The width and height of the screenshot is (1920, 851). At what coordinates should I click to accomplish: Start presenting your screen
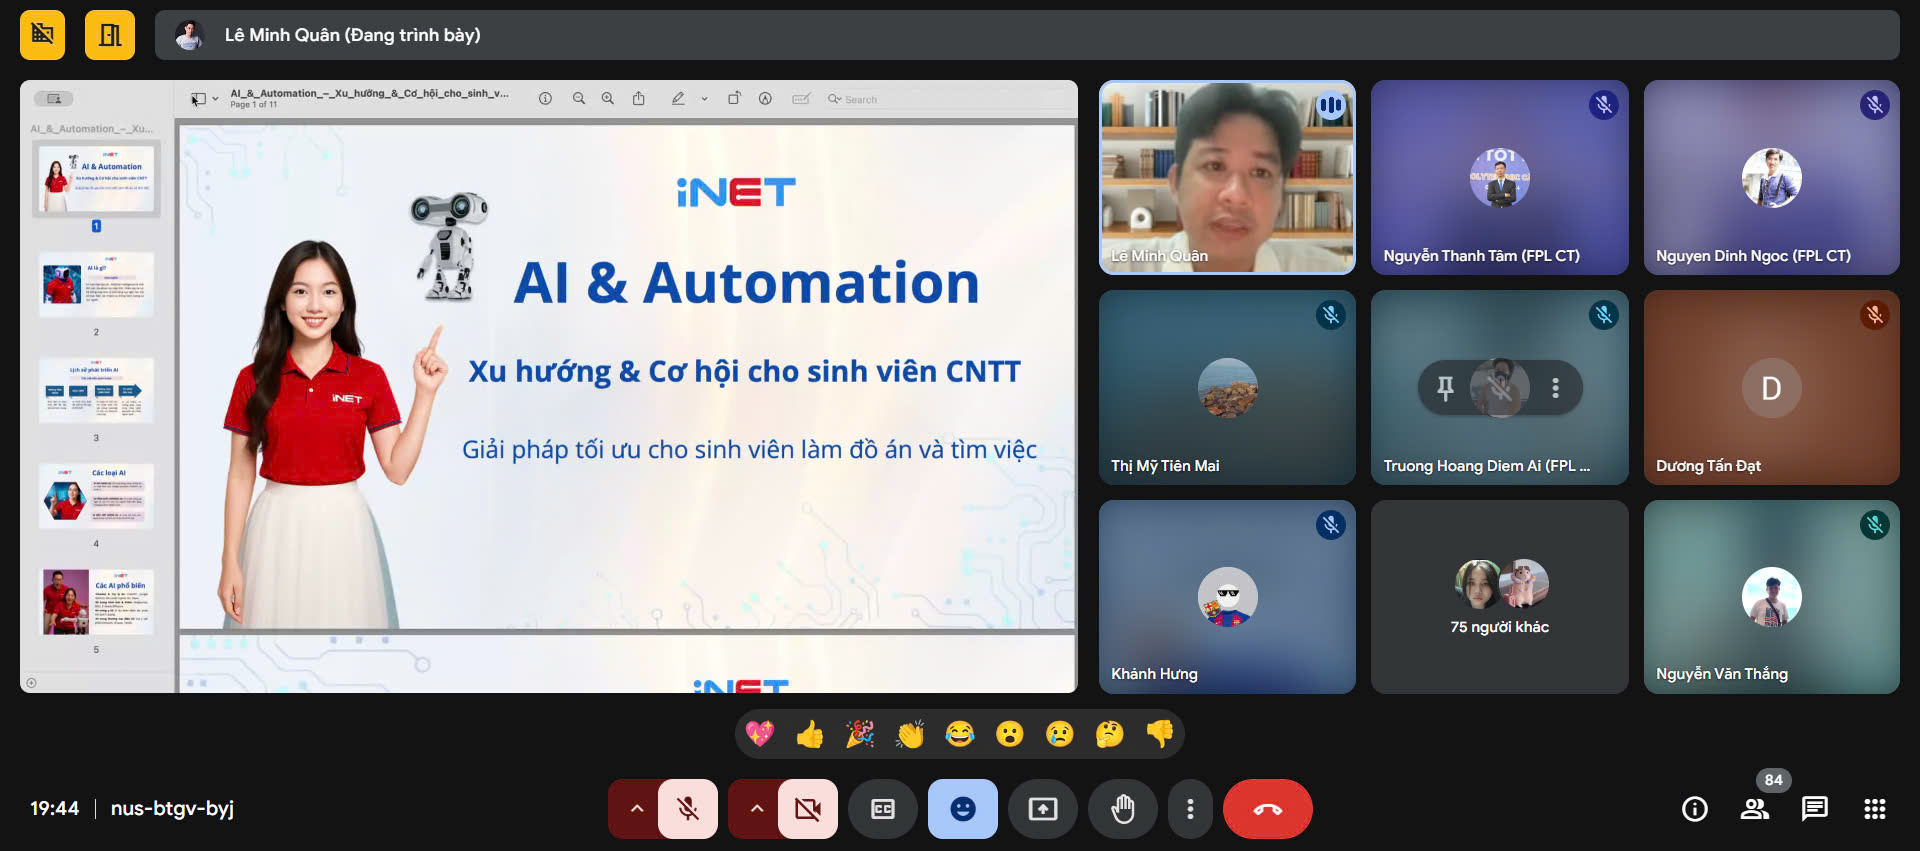pos(1043,809)
